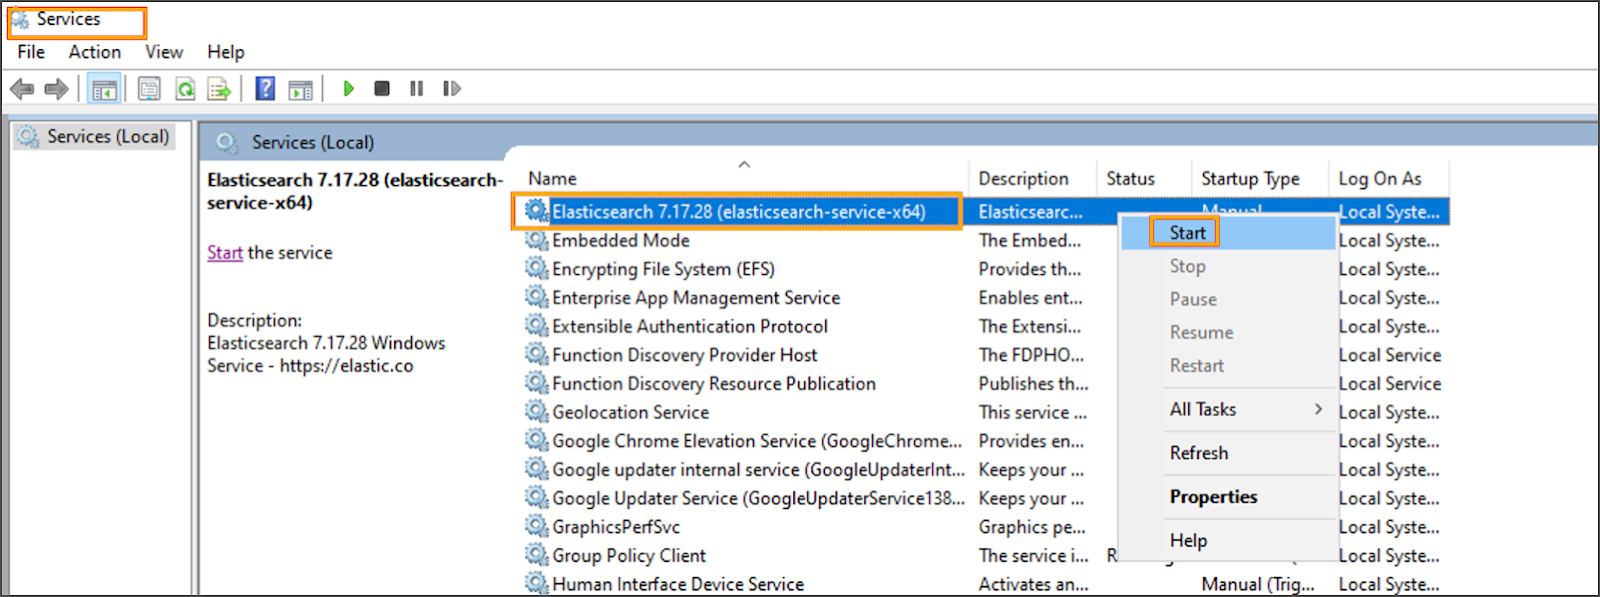Open the View menu in the menu bar
1600x597 pixels.
pos(164,52)
